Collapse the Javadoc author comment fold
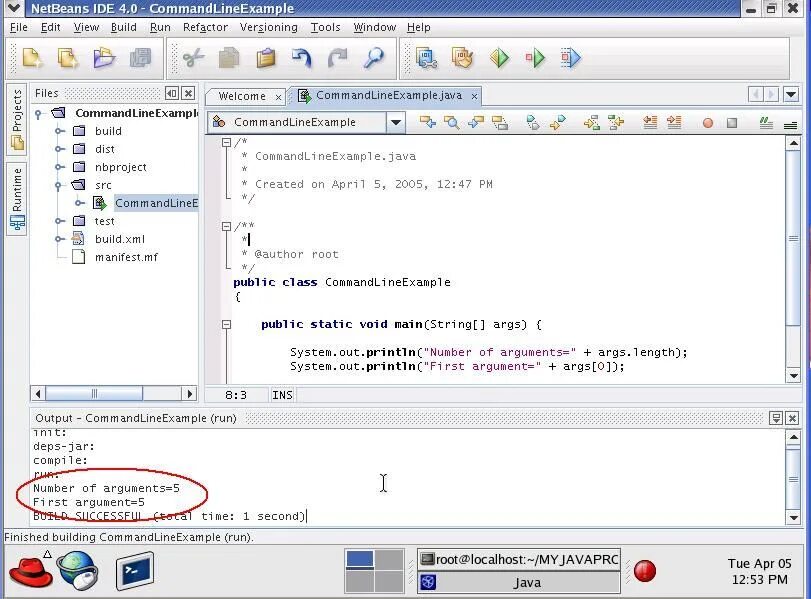 [226, 226]
